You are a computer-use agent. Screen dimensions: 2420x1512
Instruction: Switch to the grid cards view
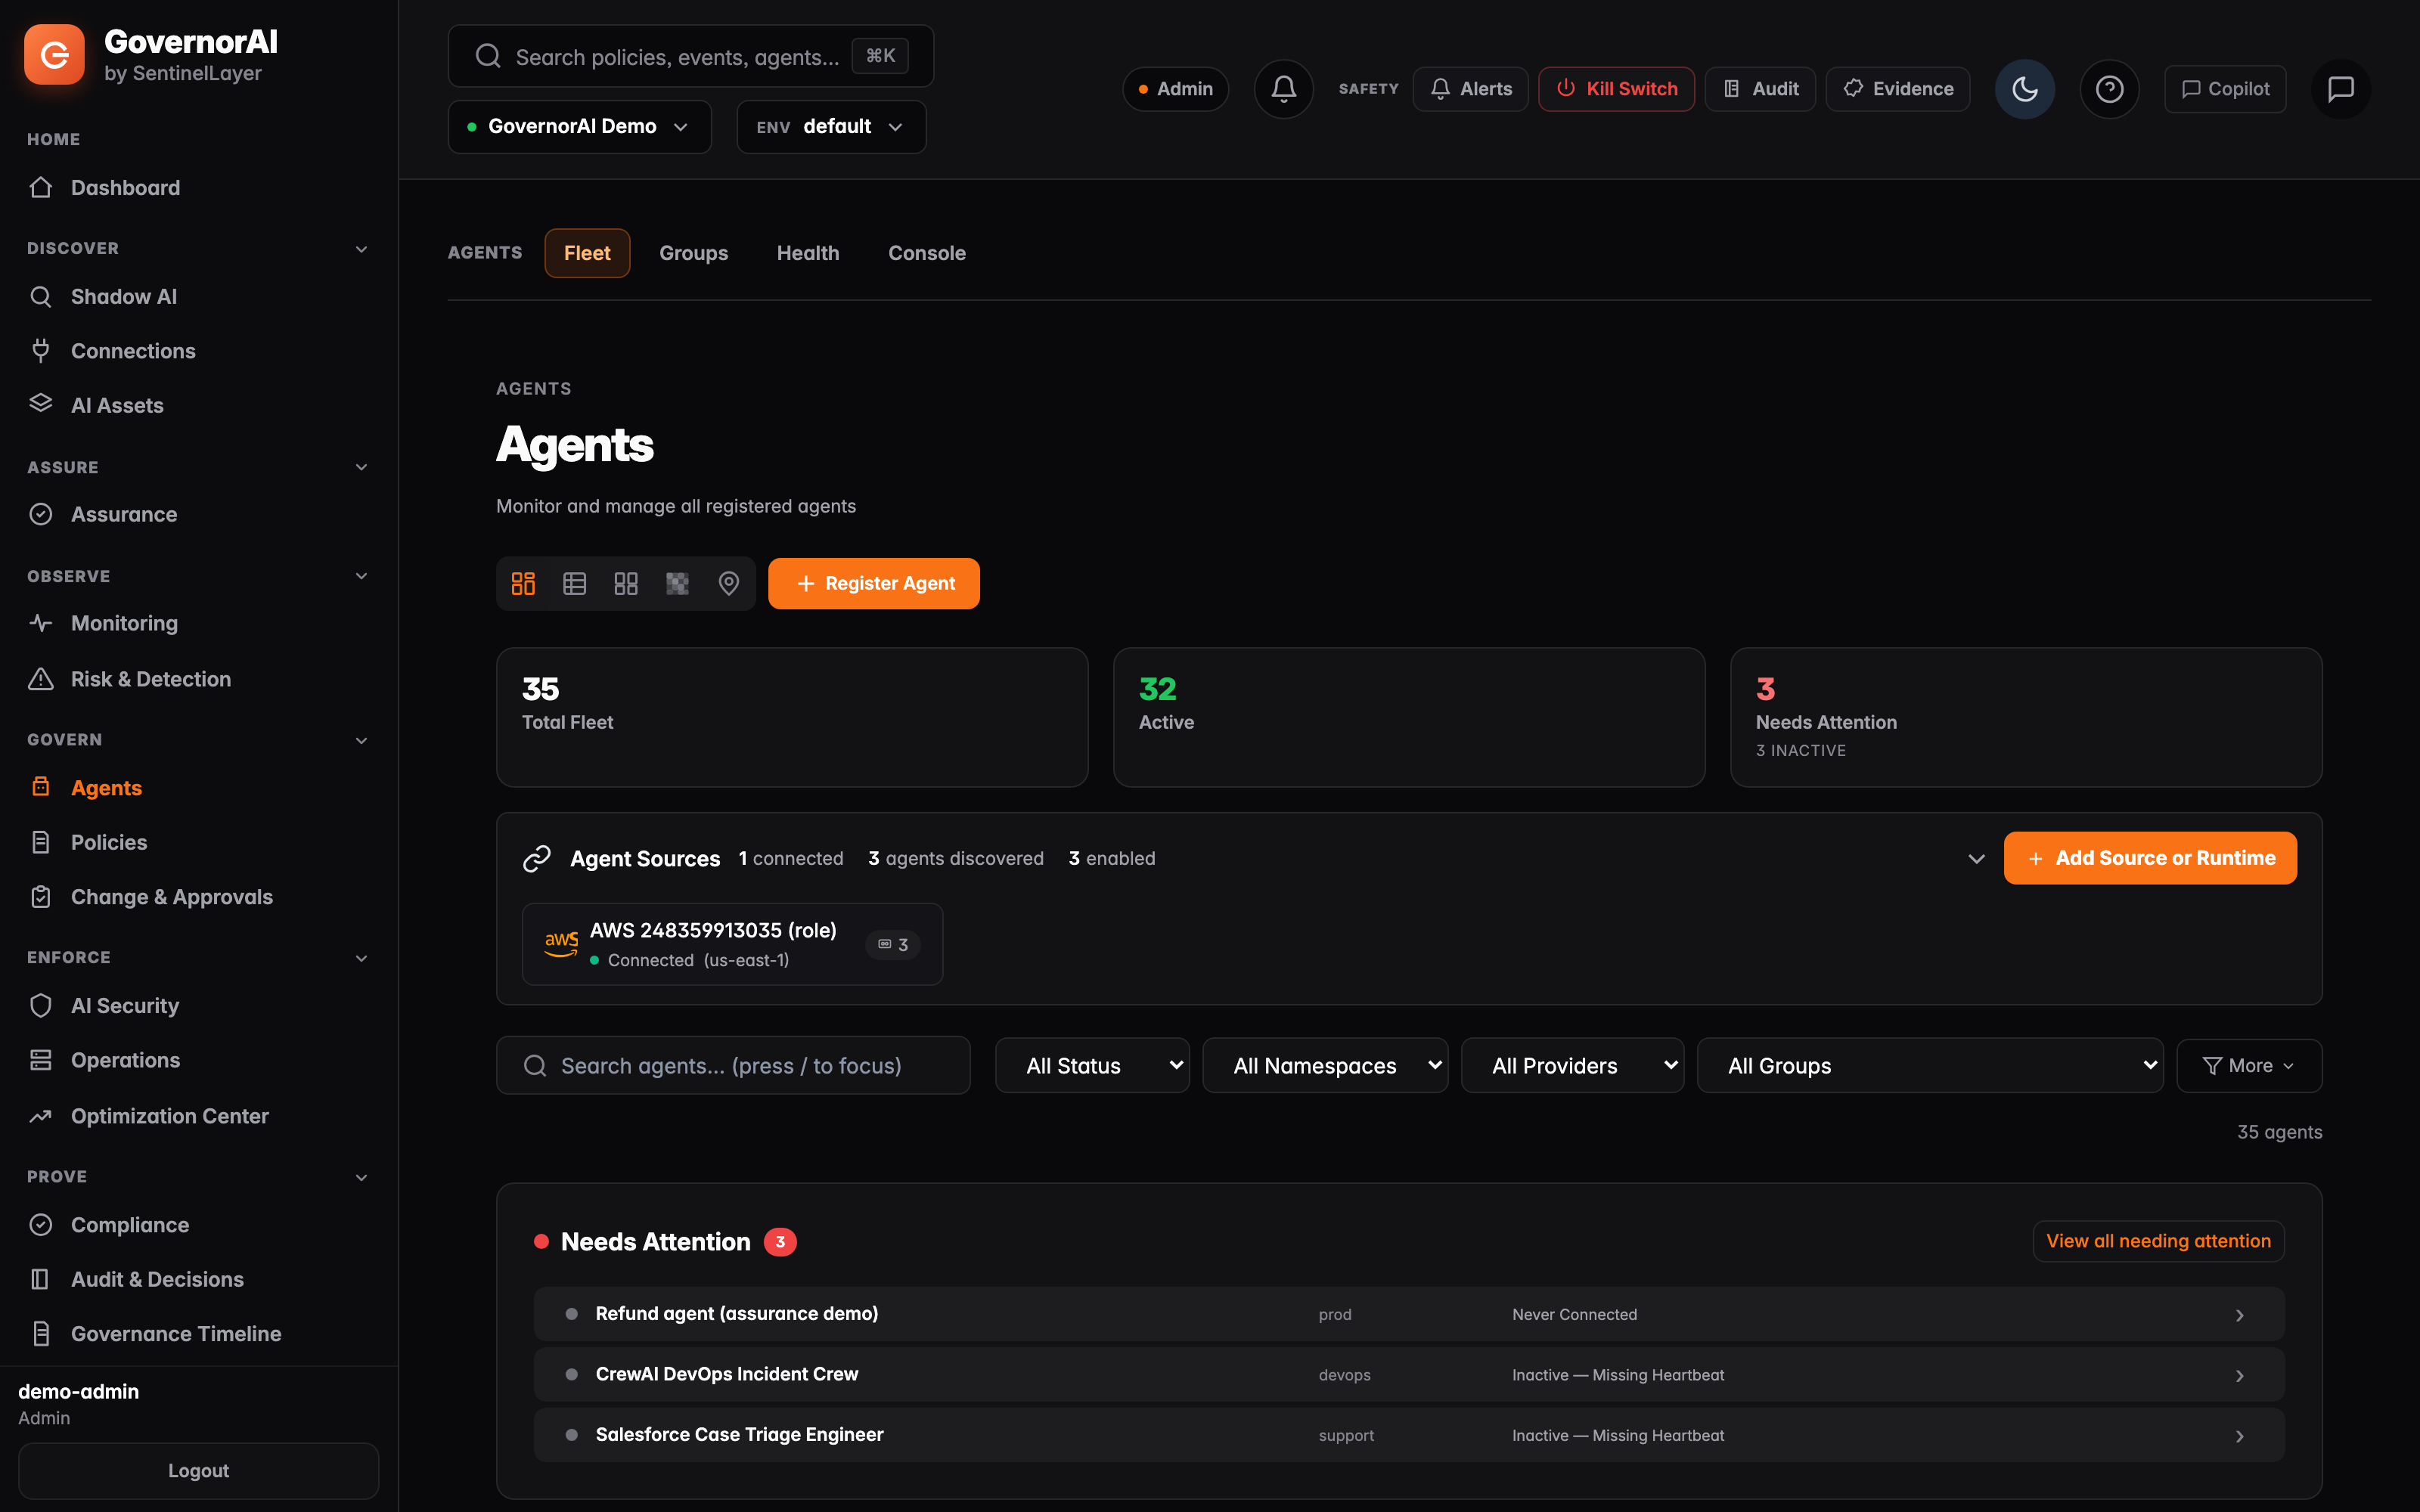[626, 583]
